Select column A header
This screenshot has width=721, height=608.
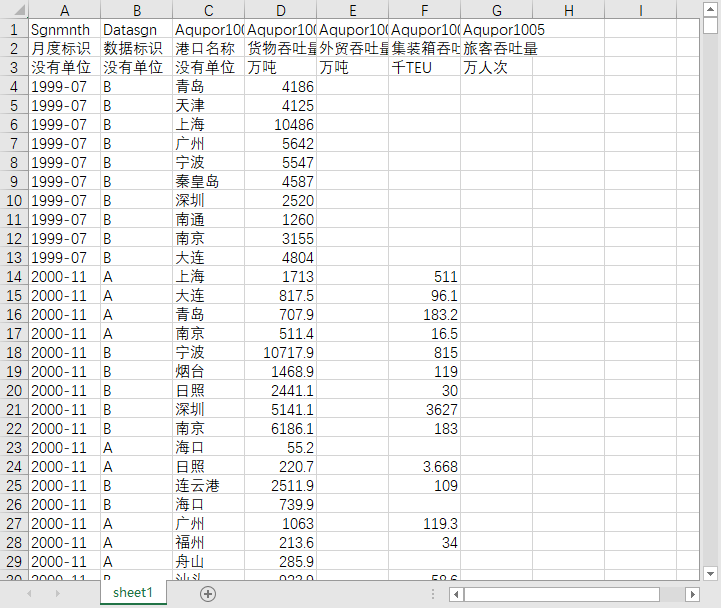coord(64,10)
